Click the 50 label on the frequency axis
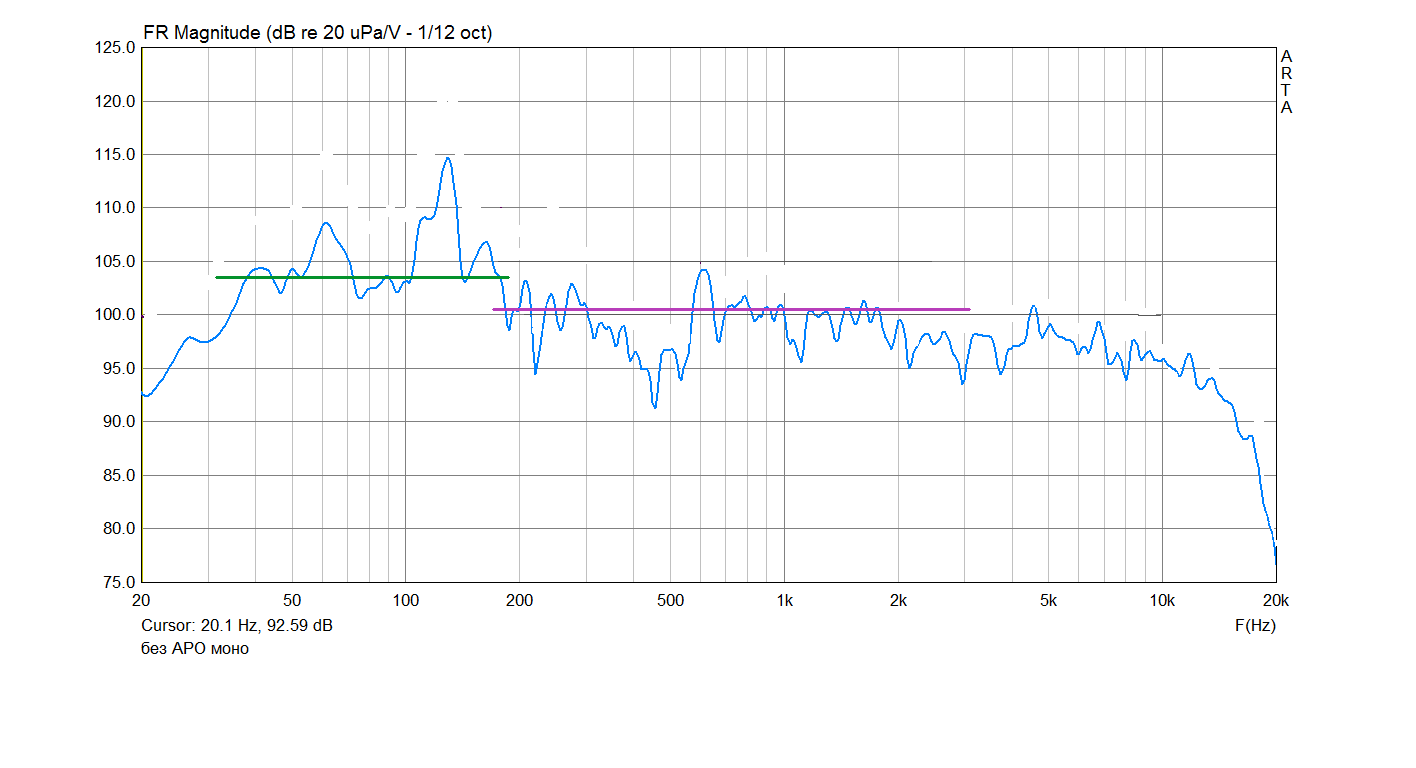This screenshot has height=768, width=1416. [292, 601]
